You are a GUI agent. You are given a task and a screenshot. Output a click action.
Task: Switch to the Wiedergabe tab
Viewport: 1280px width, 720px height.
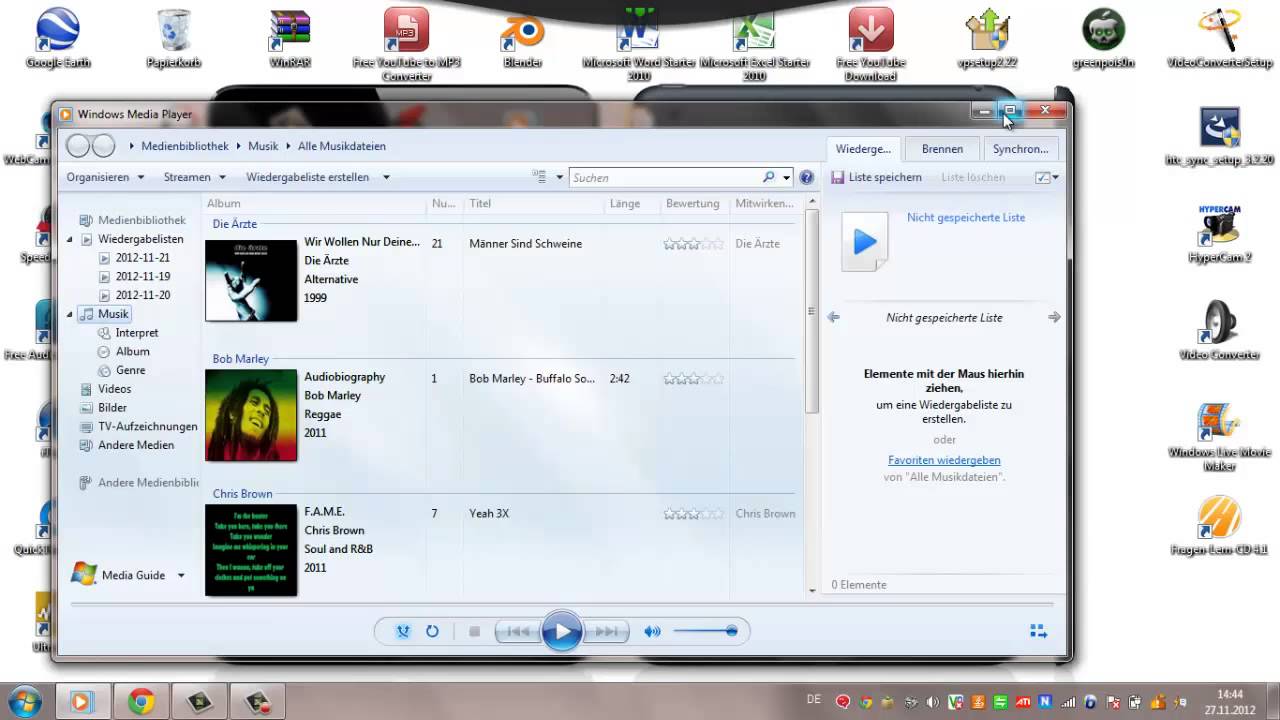tap(863, 149)
